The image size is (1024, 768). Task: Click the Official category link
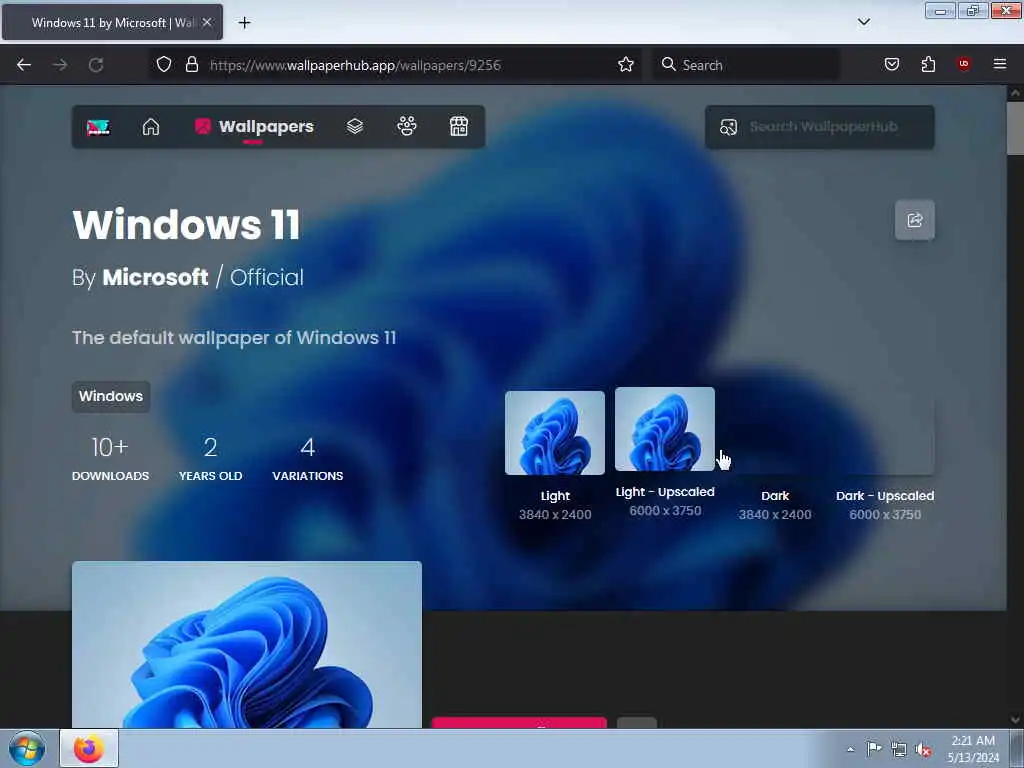[x=266, y=277]
